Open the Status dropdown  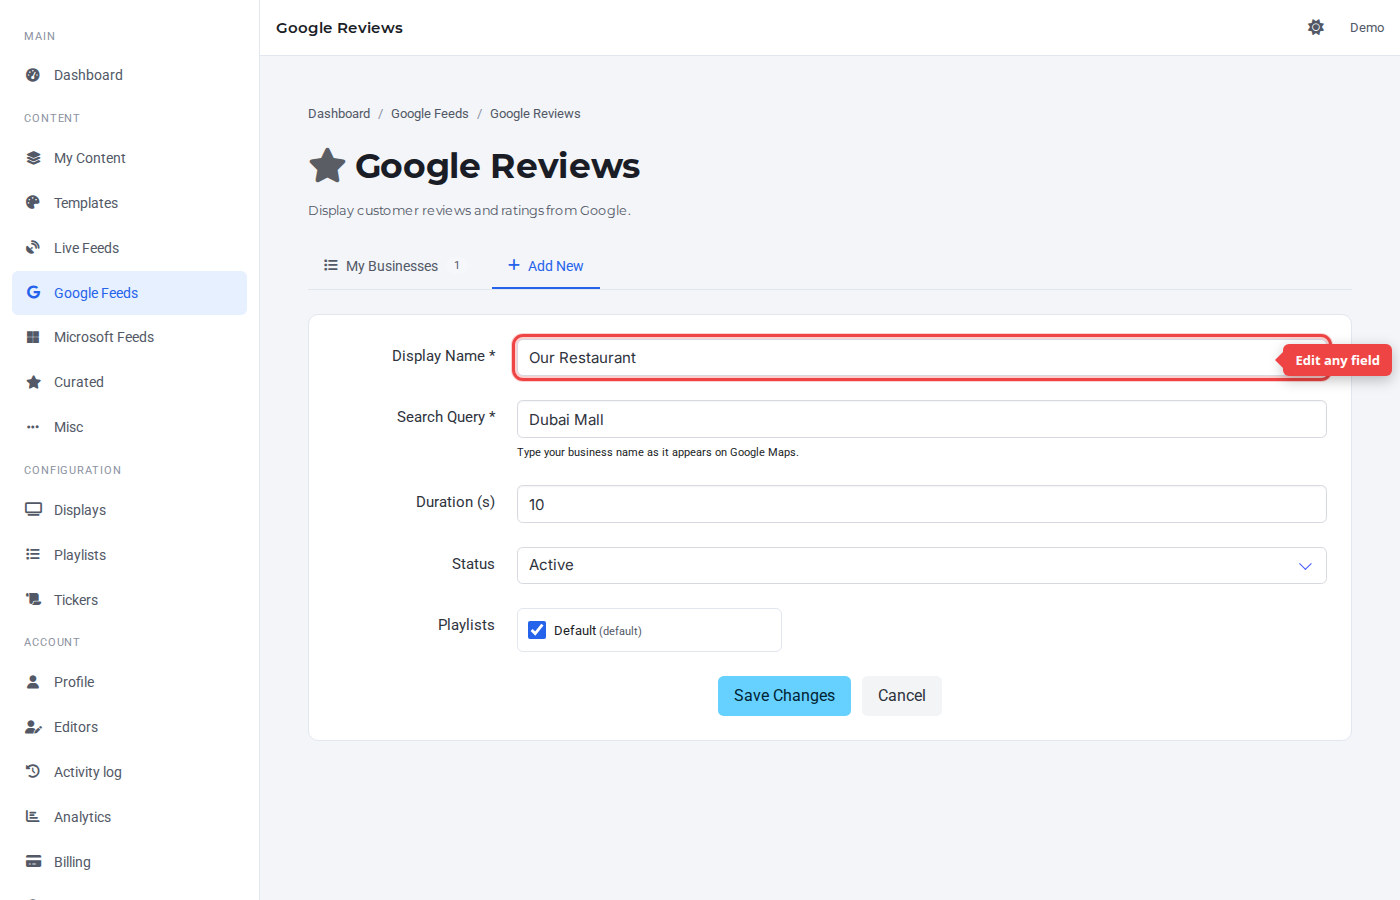click(x=922, y=565)
